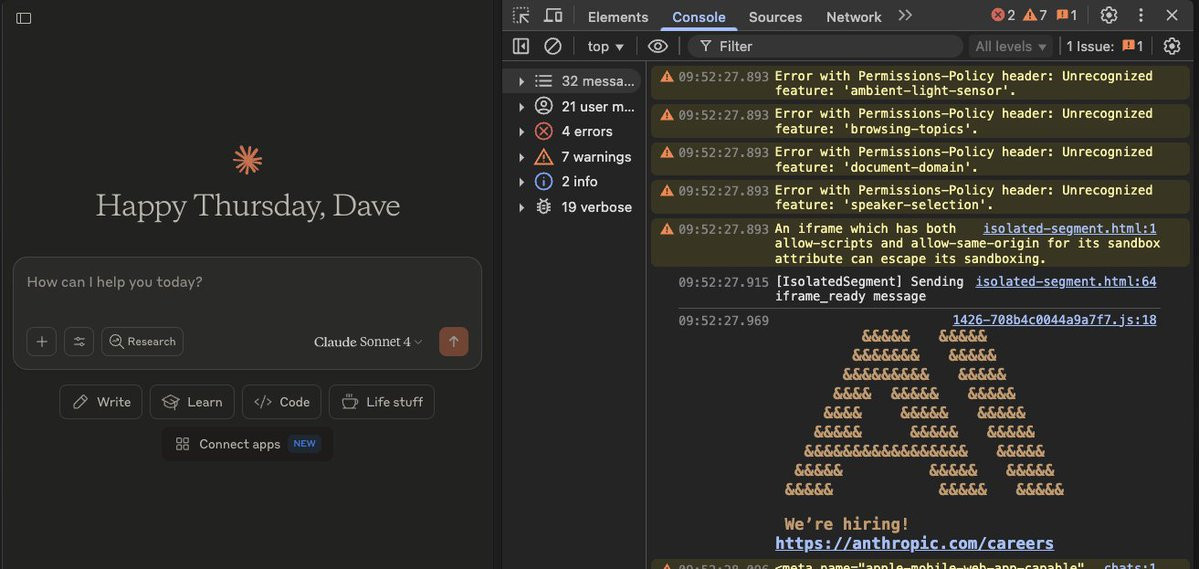Select the warnings triangle icon in sidebar
This screenshot has width=1199, height=569.
544,157
